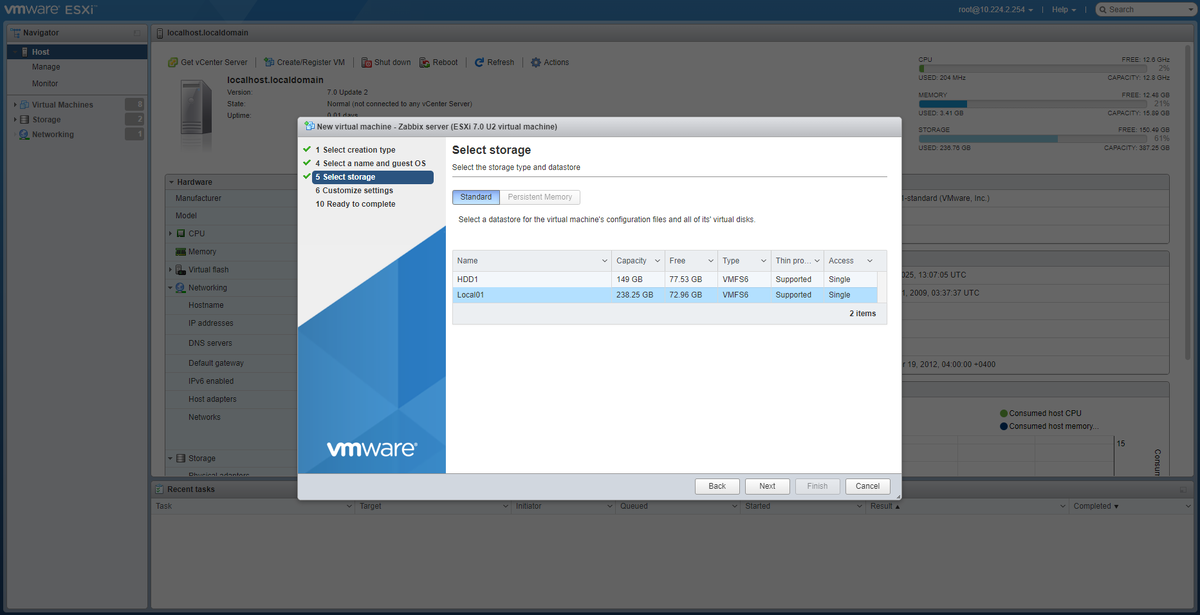Viewport: 1200px width, 615px height.
Task: Open the Free column dropdown arrow
Action: point(709,261)
